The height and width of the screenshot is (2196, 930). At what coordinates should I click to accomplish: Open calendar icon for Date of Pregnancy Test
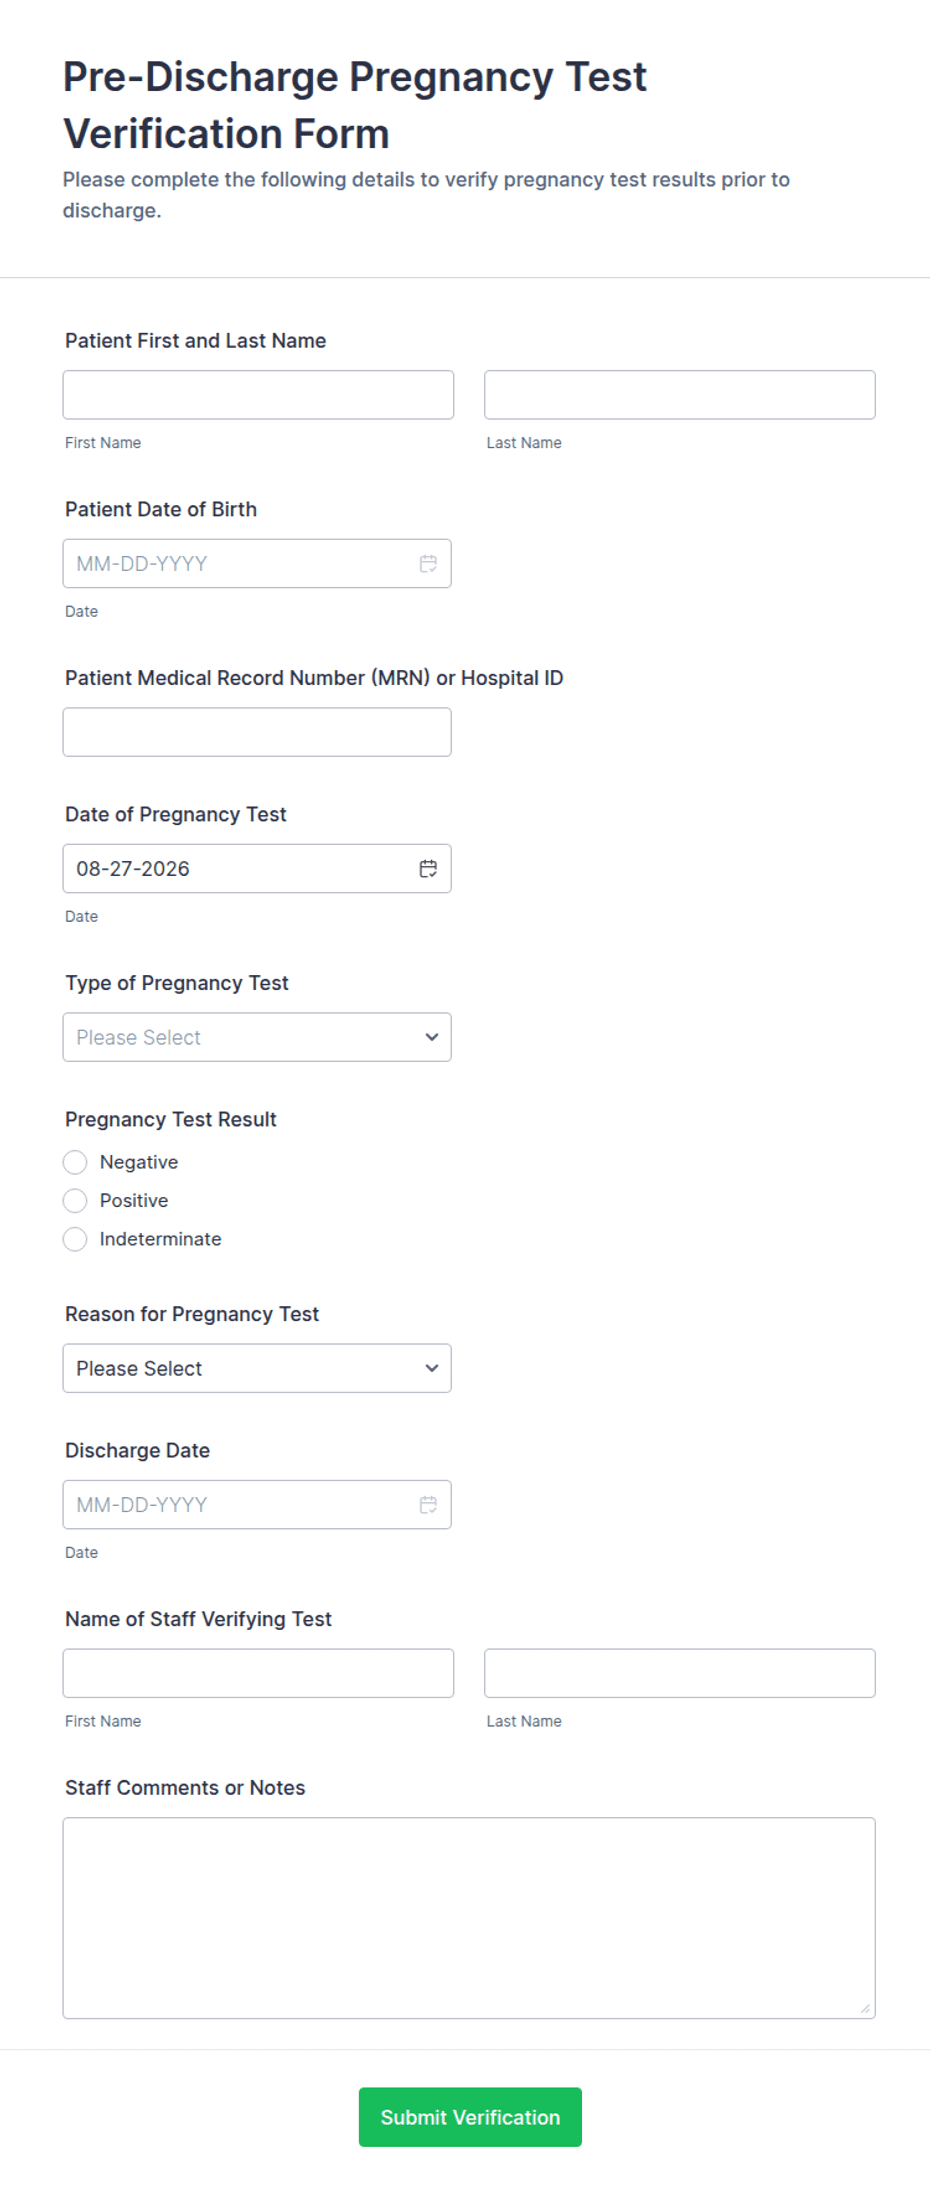pos(428,869)
